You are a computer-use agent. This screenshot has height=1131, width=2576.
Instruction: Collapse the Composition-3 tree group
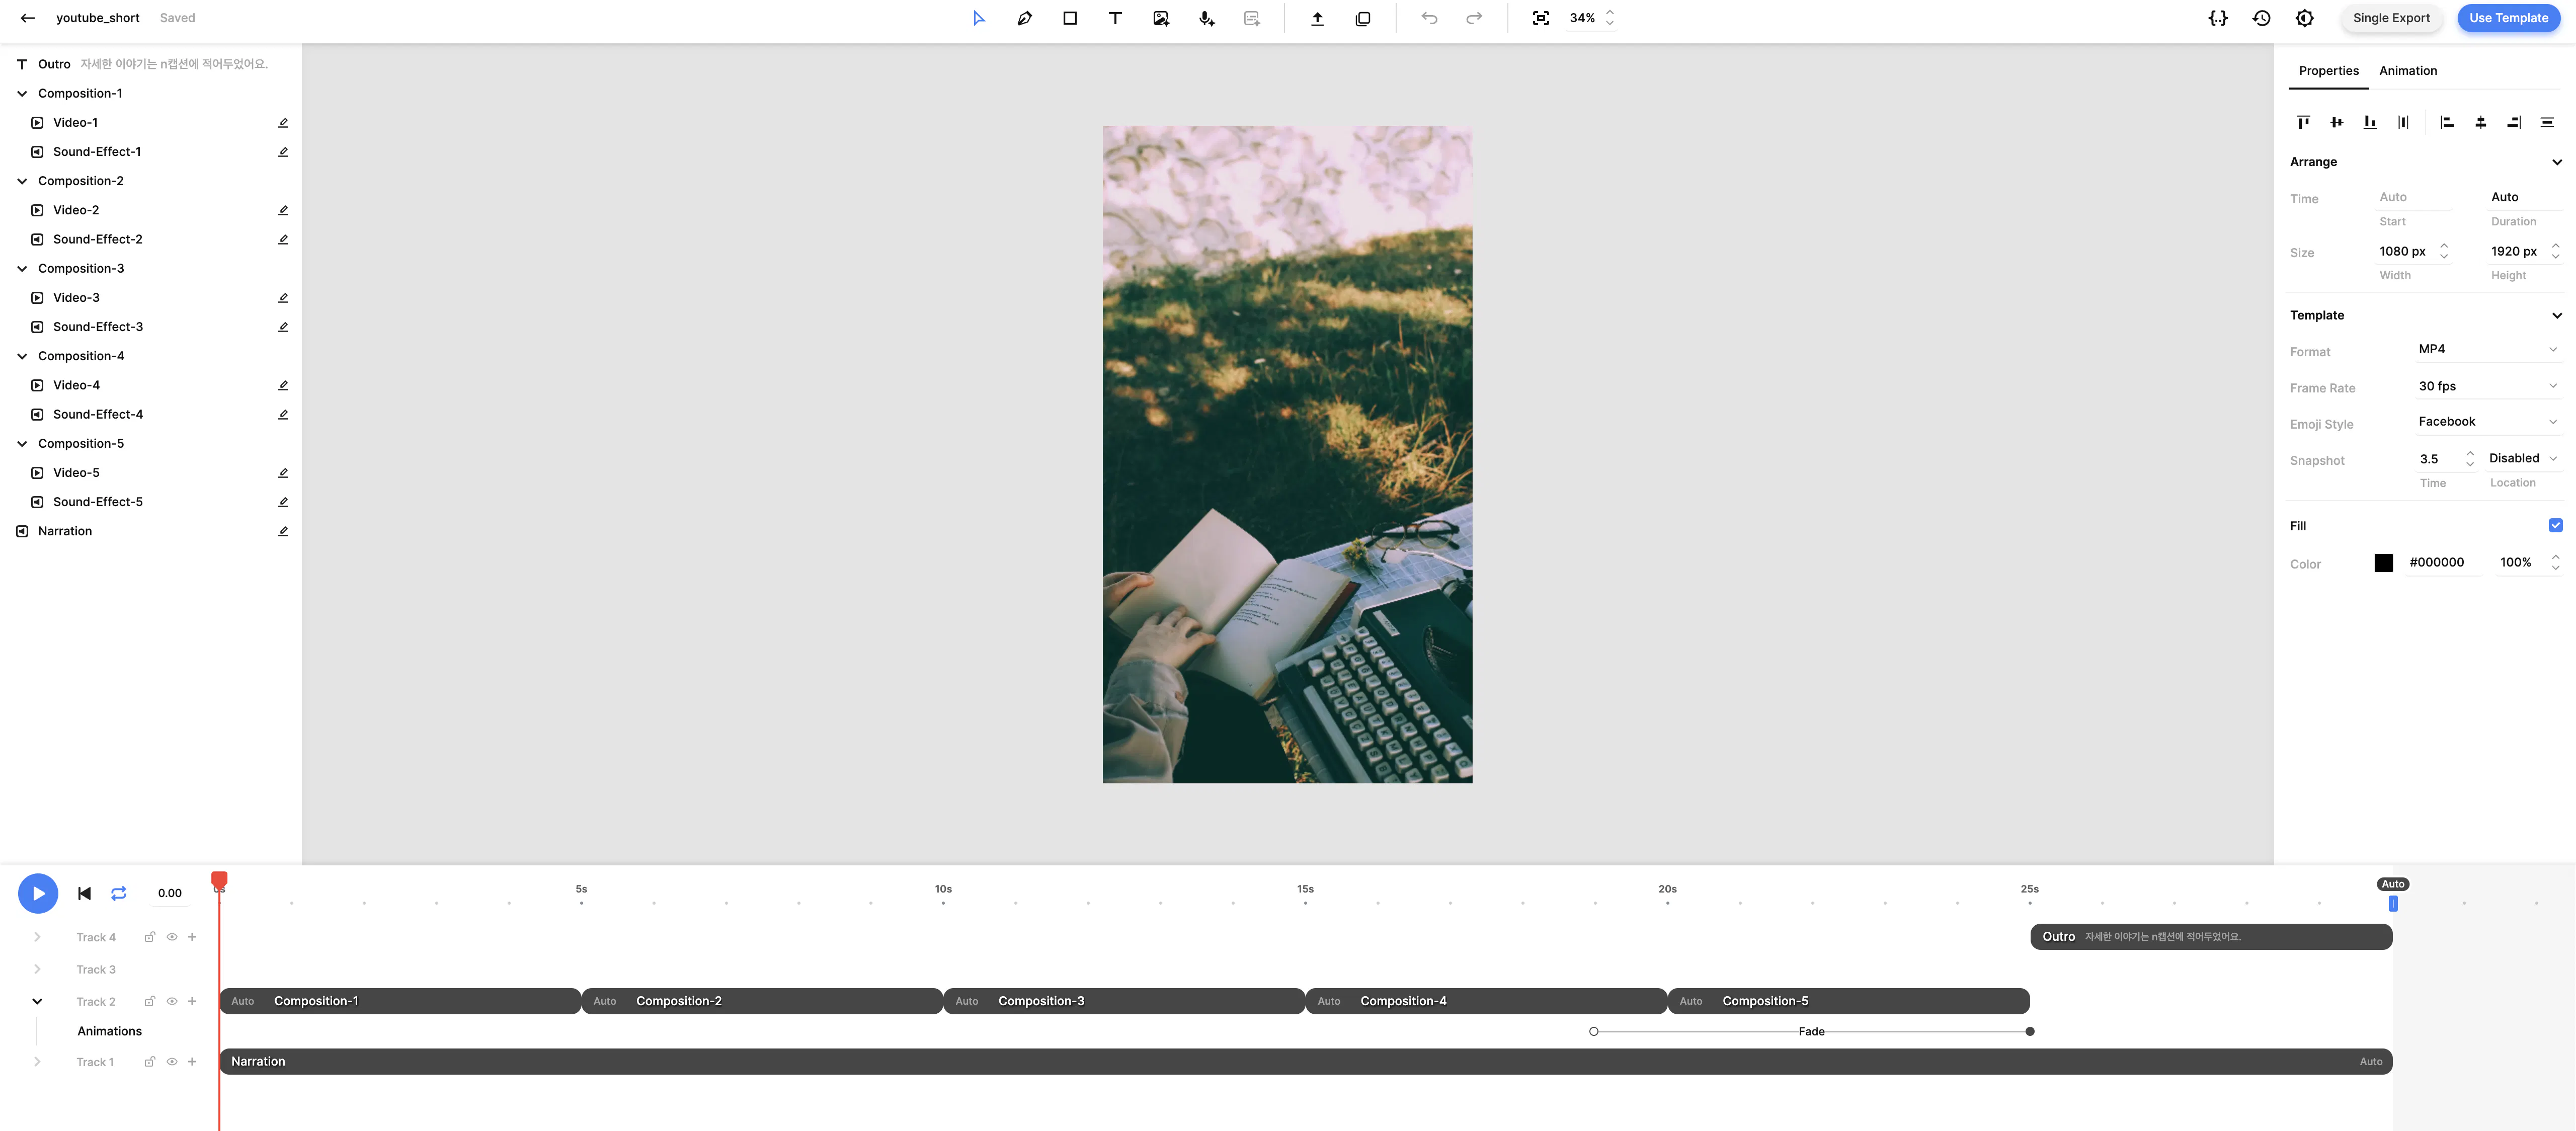[x=22, y=268]
